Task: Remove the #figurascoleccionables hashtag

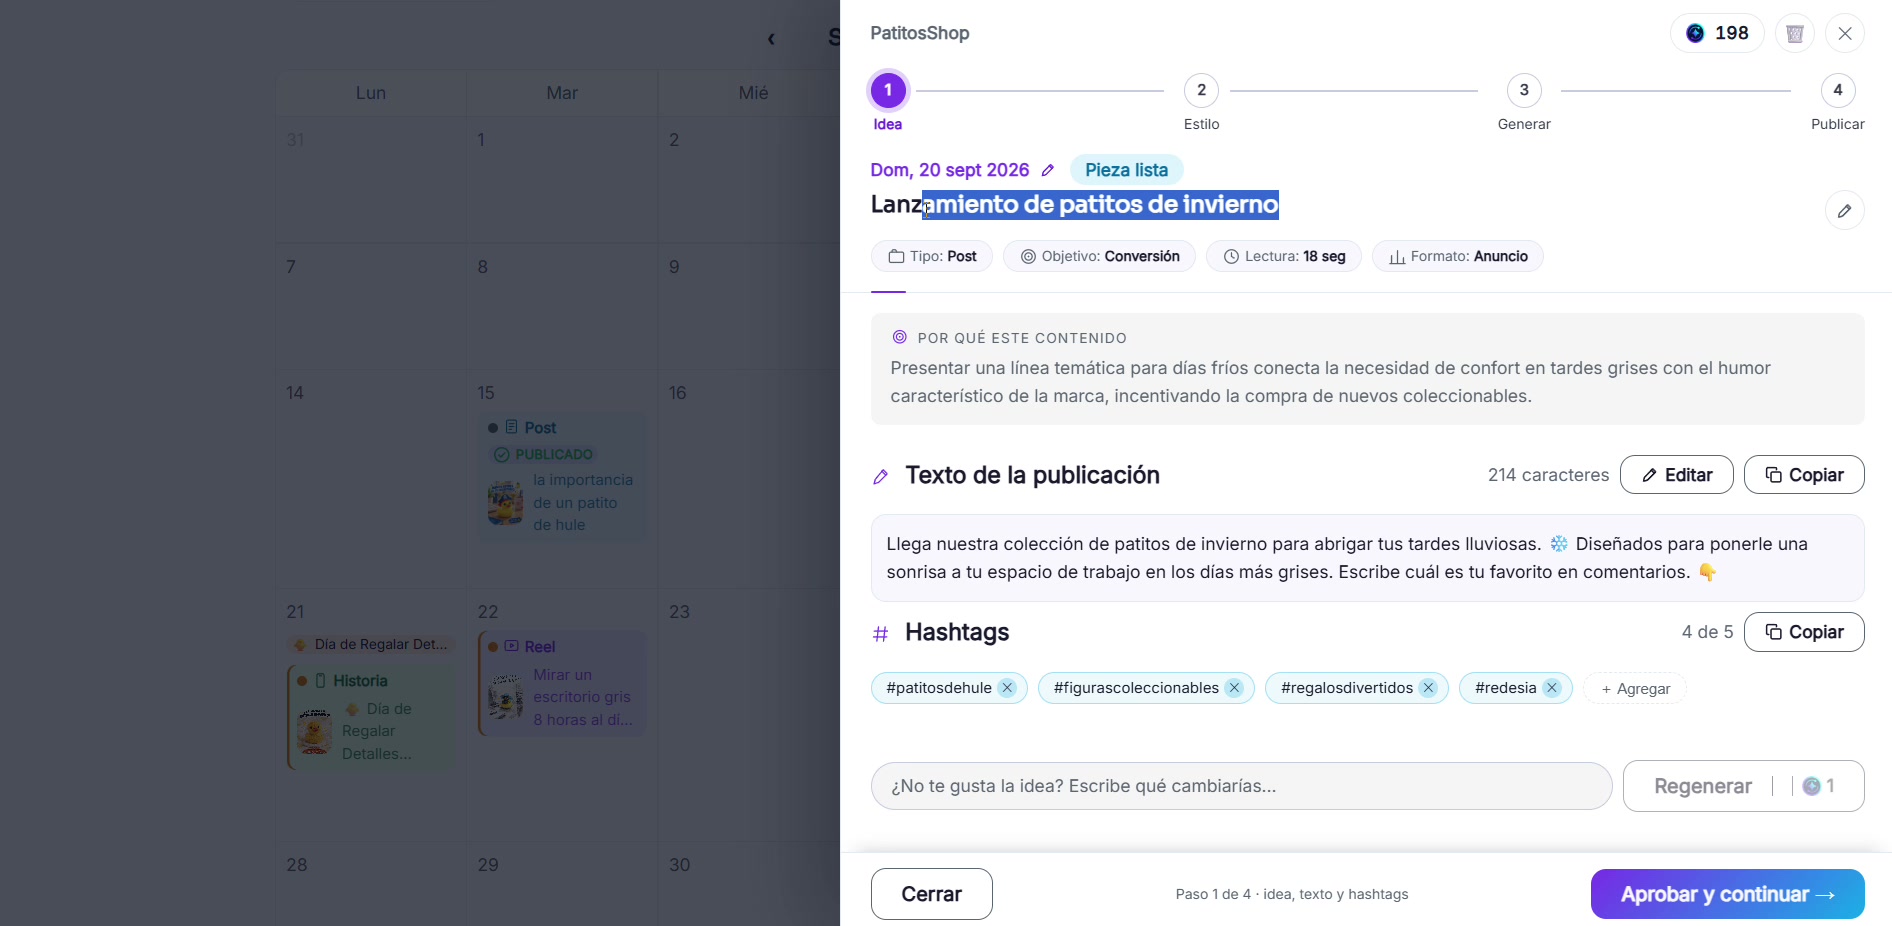Action: [1234, 688]
